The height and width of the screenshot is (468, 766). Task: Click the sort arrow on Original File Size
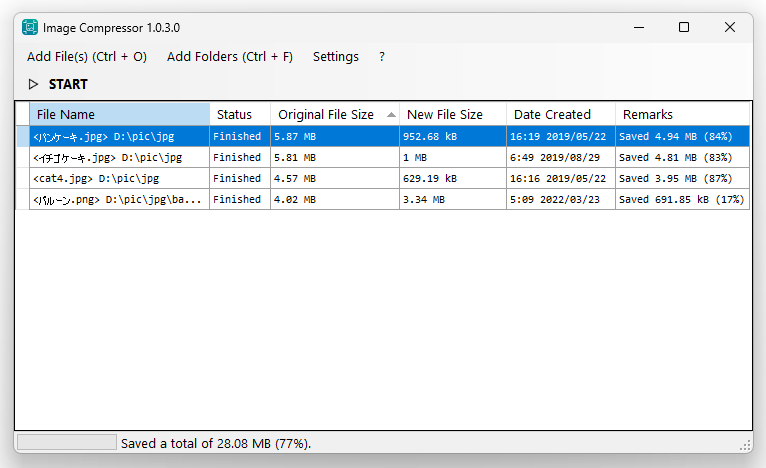pos(391,115)
